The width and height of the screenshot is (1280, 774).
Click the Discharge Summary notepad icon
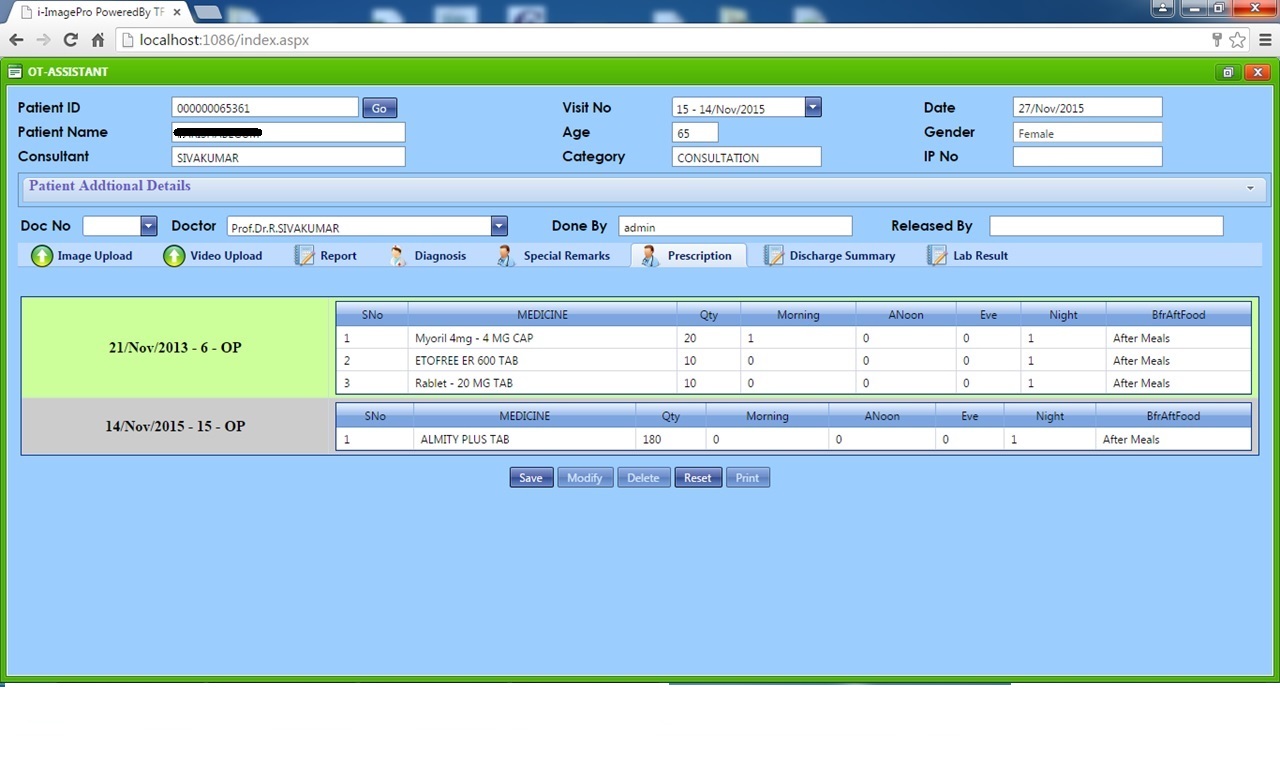774,256
